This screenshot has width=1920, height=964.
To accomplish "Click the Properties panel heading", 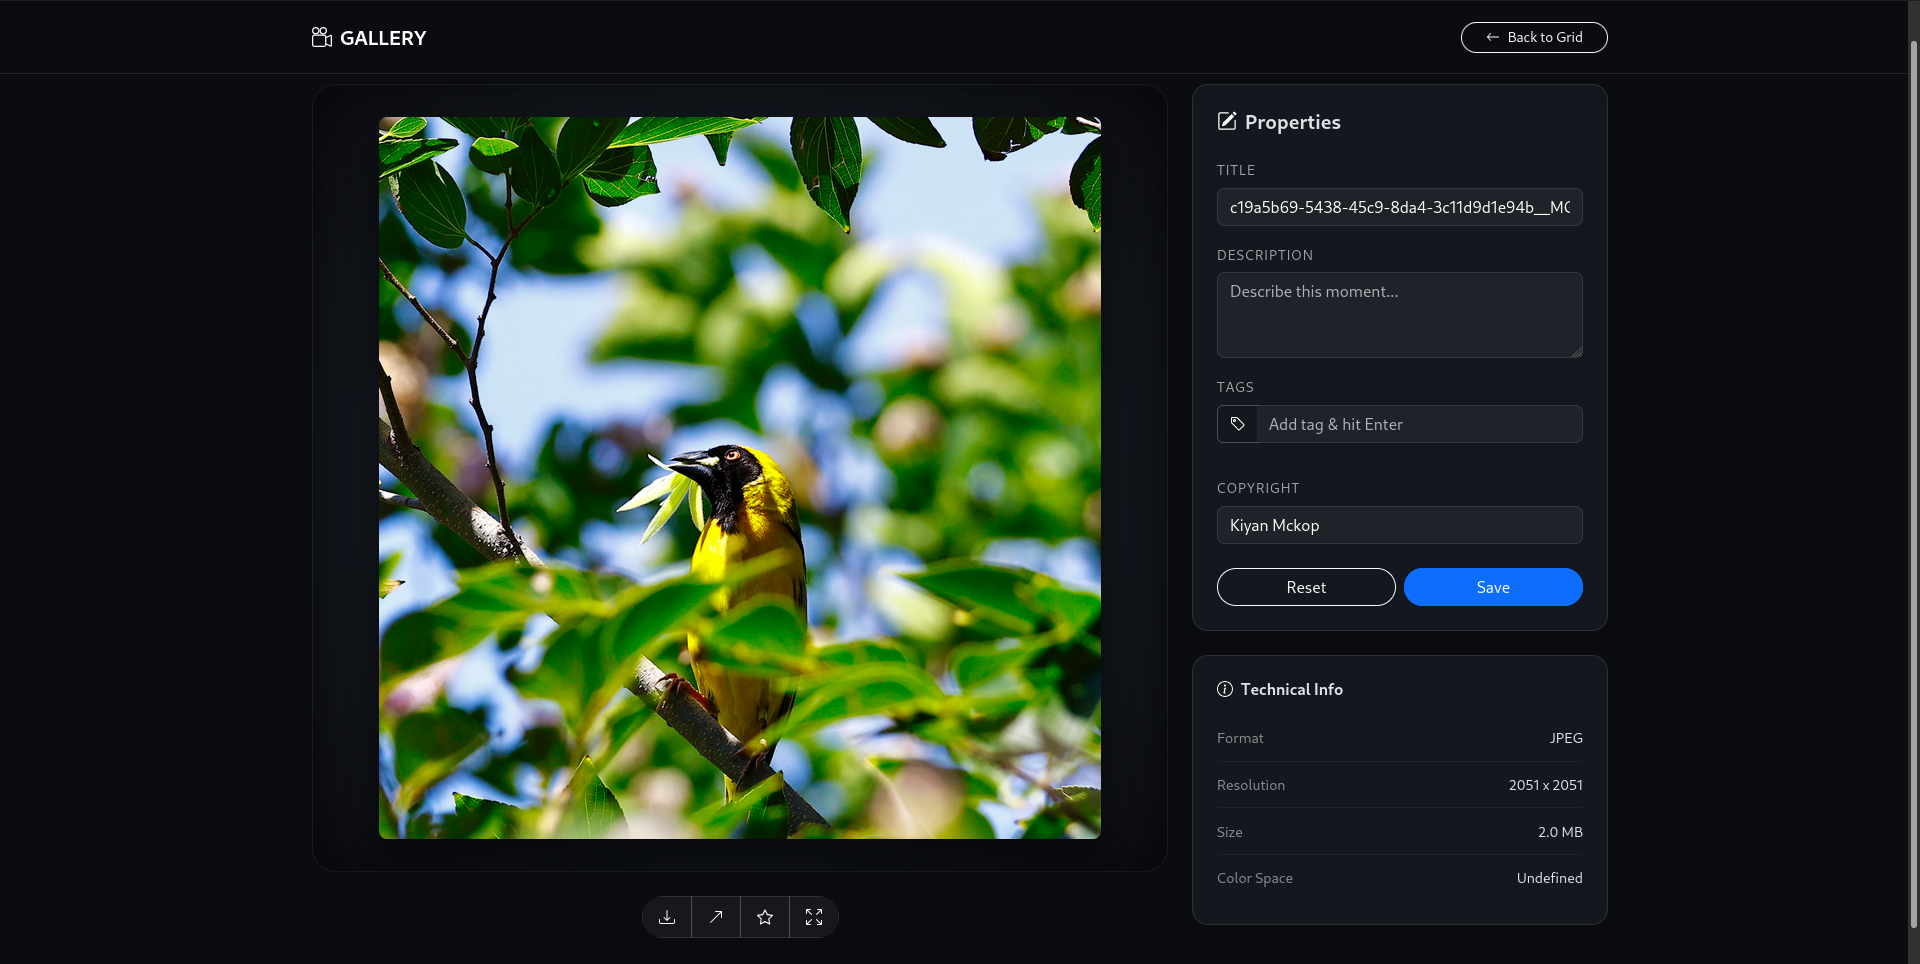I will coord(1292,121).
